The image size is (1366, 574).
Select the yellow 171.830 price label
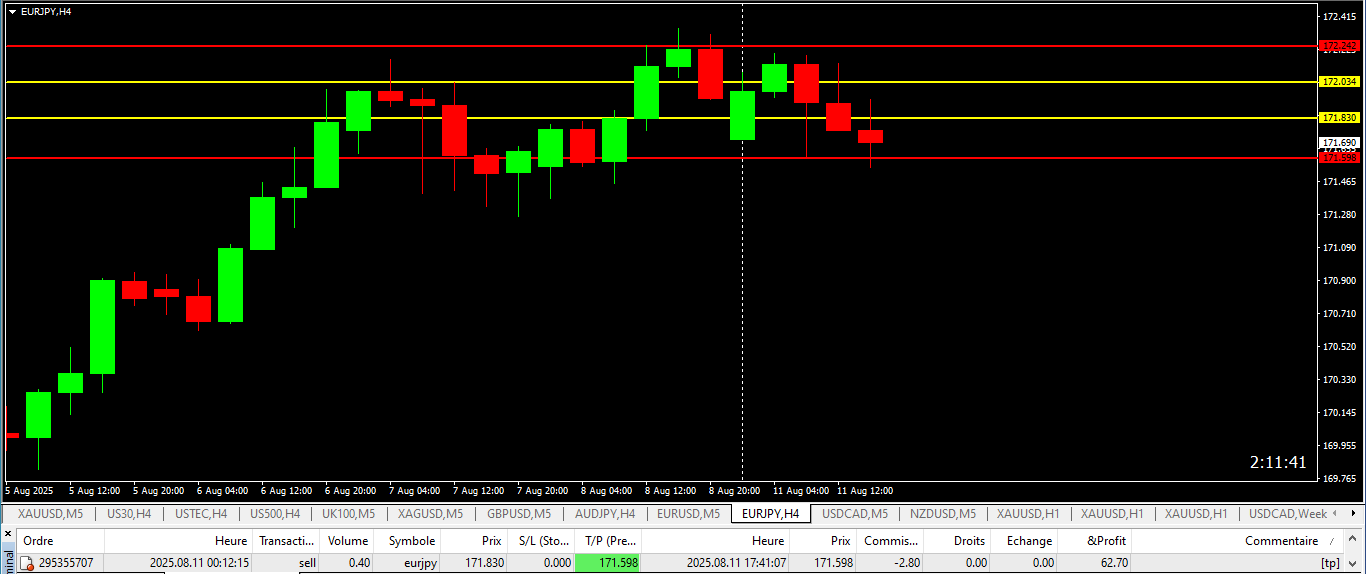click(x=1340, y=118)
